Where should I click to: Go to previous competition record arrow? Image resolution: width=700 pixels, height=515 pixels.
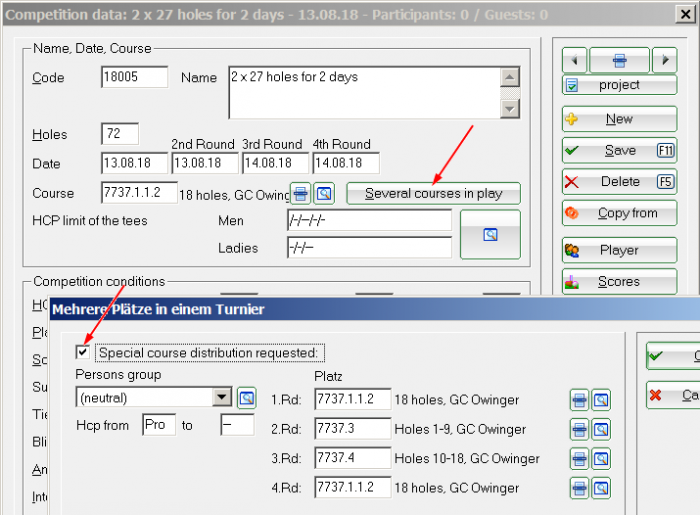tap(575, 60)
